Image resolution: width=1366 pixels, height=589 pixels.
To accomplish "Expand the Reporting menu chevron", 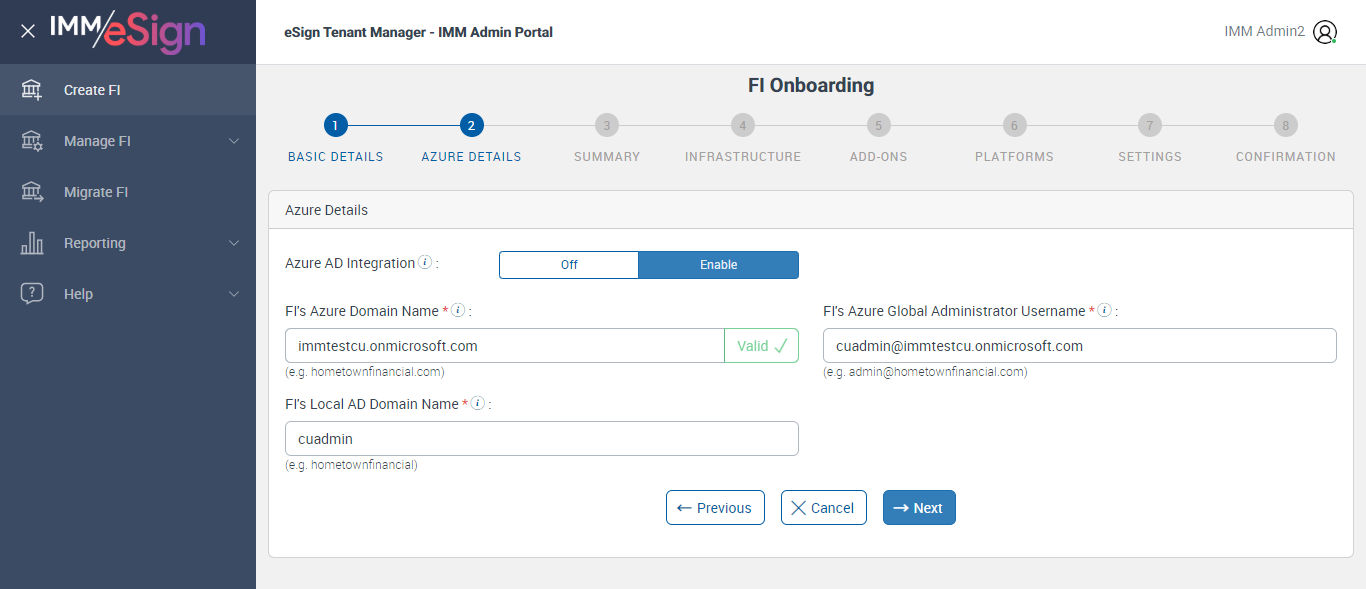I will (x=234, y=243).
